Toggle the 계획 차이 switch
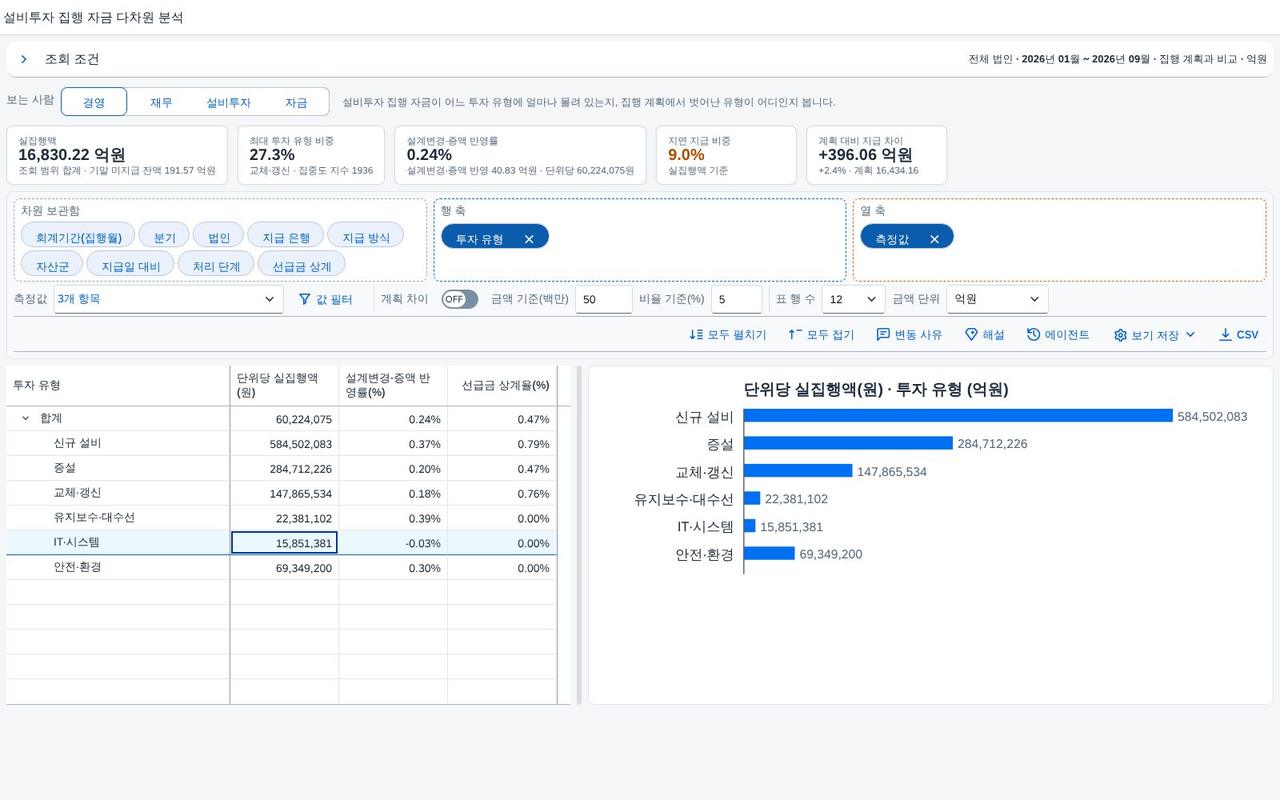Viewport: 1280px width, 800px height. pyautogui.click(x=460, y=299)
